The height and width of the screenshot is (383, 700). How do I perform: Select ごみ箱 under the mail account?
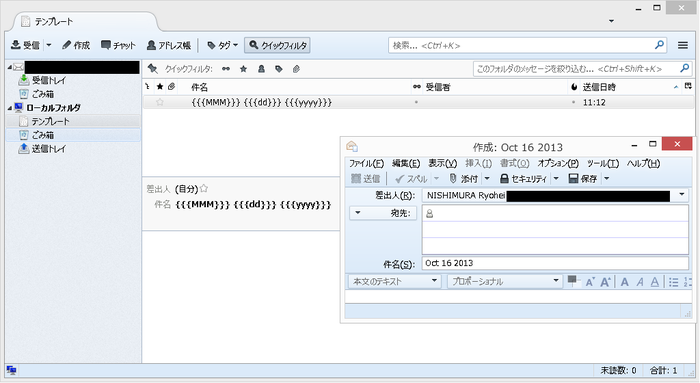tap(42, 94)
